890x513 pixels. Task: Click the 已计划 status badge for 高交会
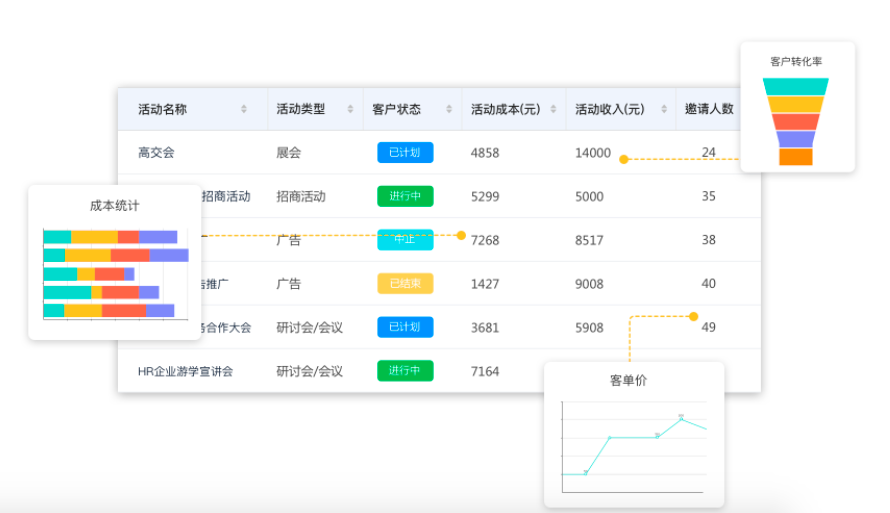[405, 153]
